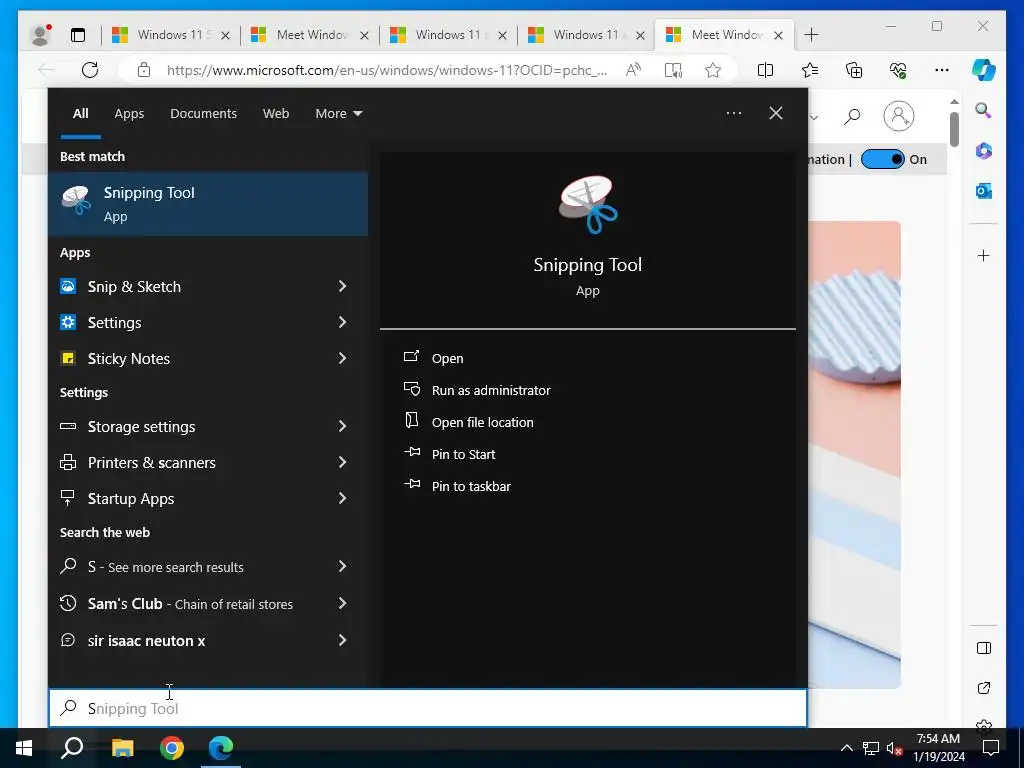The image size is (1024, 768).
Task: Expand Sam's Club web result chevron
Action: (x=342, y=603)
